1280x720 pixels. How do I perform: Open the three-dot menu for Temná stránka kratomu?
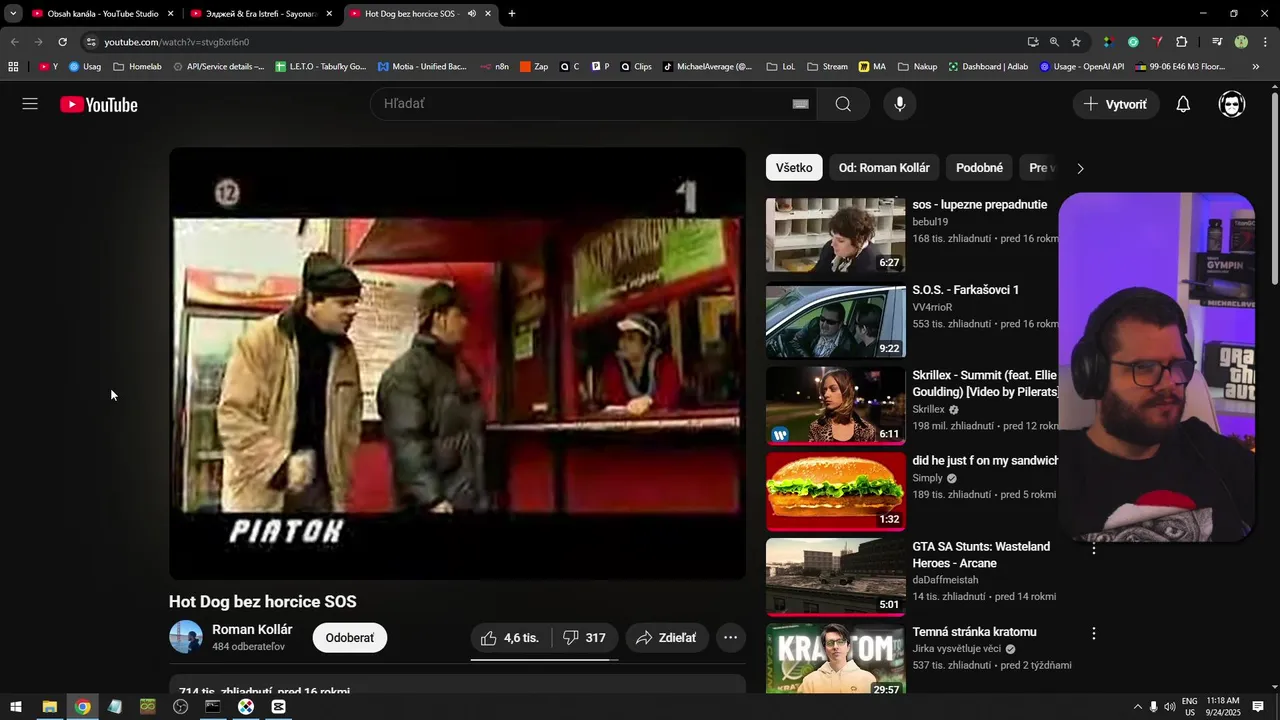pos(1093,633)
